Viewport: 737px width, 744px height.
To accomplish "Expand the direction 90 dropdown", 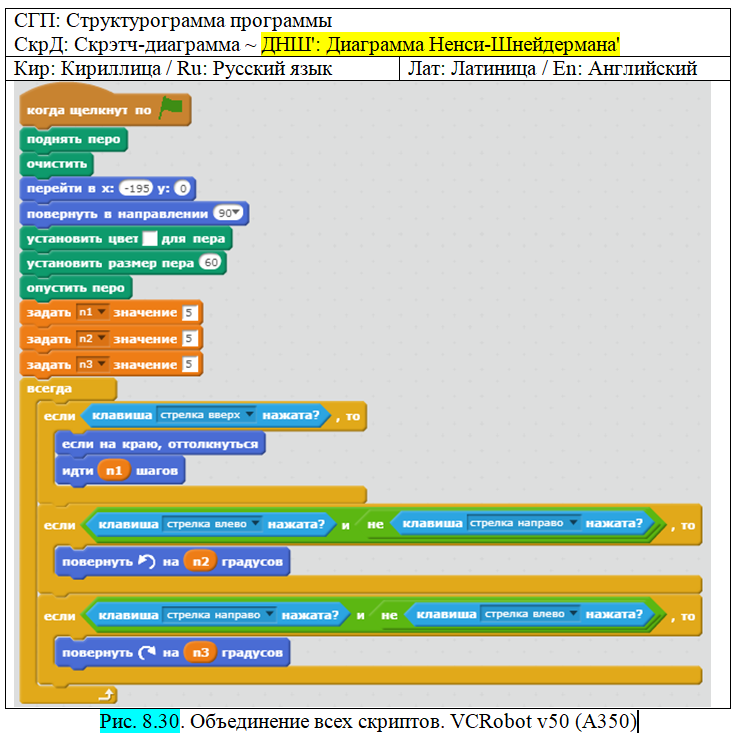I will pyautogui.click(x=230, y=214).
